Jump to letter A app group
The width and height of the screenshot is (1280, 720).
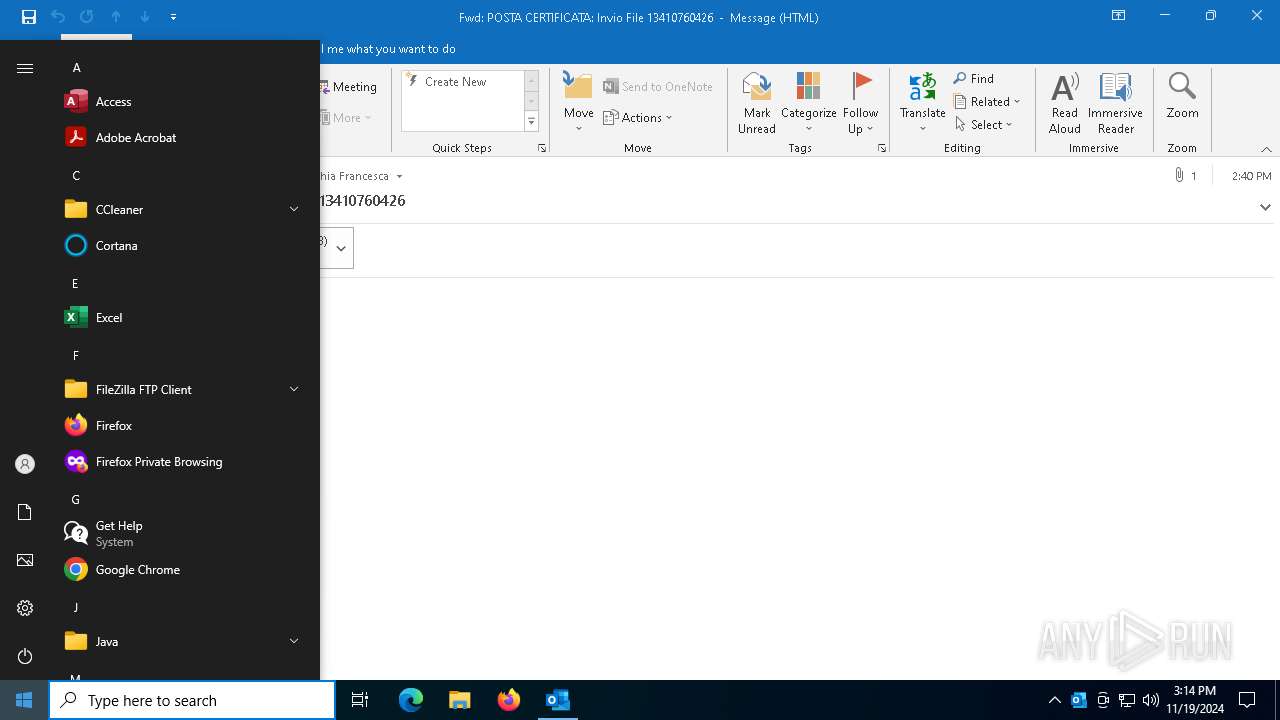pos(76,68)
